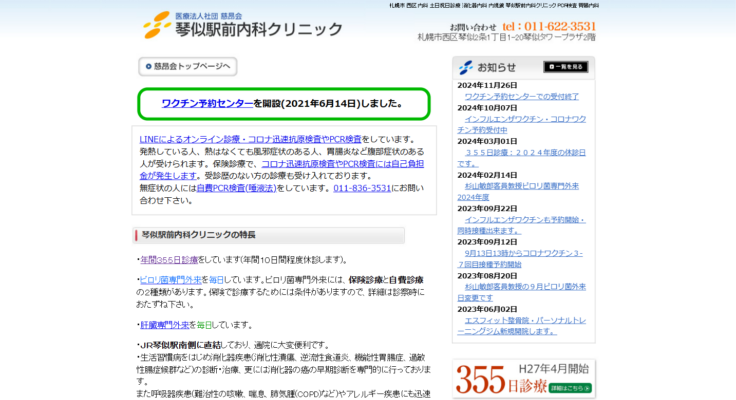The width and height of the screenshot is (736, 400).
Task: Click the 355日診療 banner image
Action: pyautogui.click(x=523, y=379)
